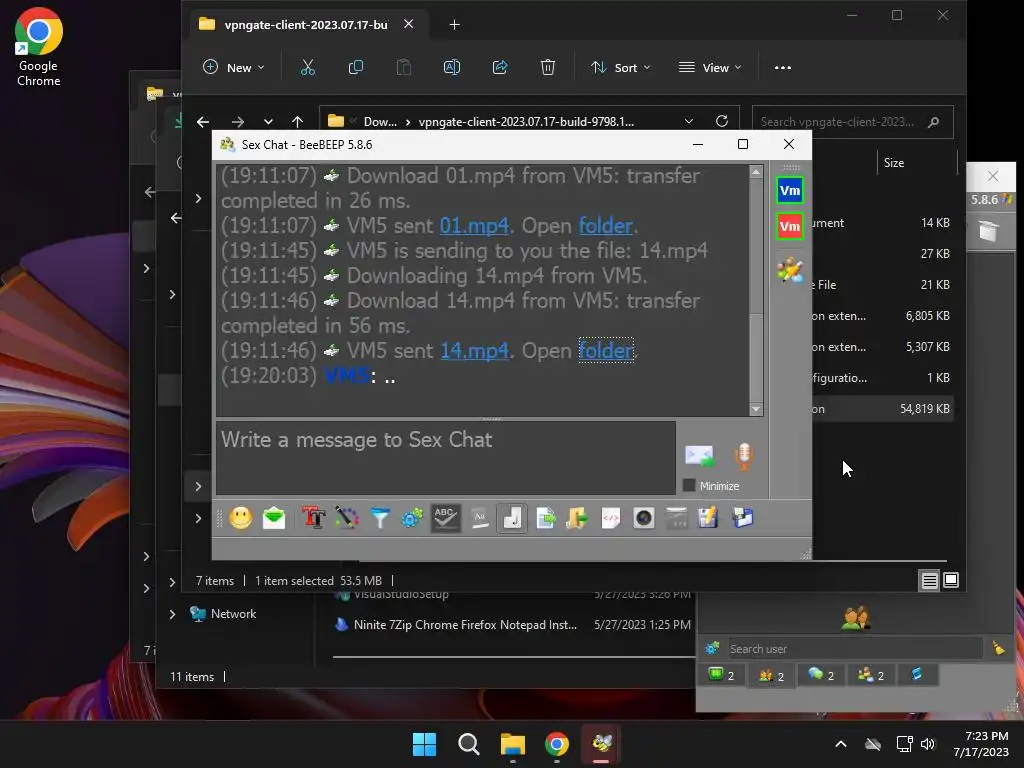Click chat scrollbar up arrow
1024x768 pixels.
click(756, 172)
